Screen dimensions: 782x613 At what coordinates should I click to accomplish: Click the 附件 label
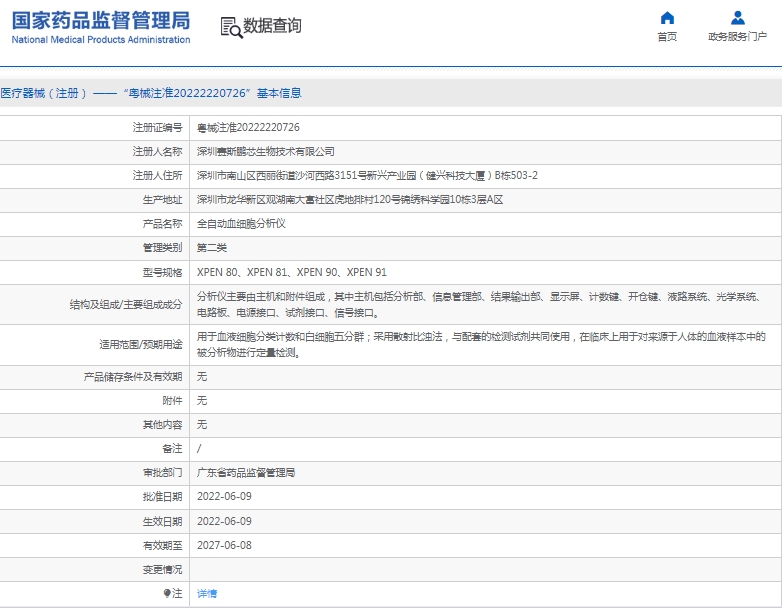click(173, 401)
